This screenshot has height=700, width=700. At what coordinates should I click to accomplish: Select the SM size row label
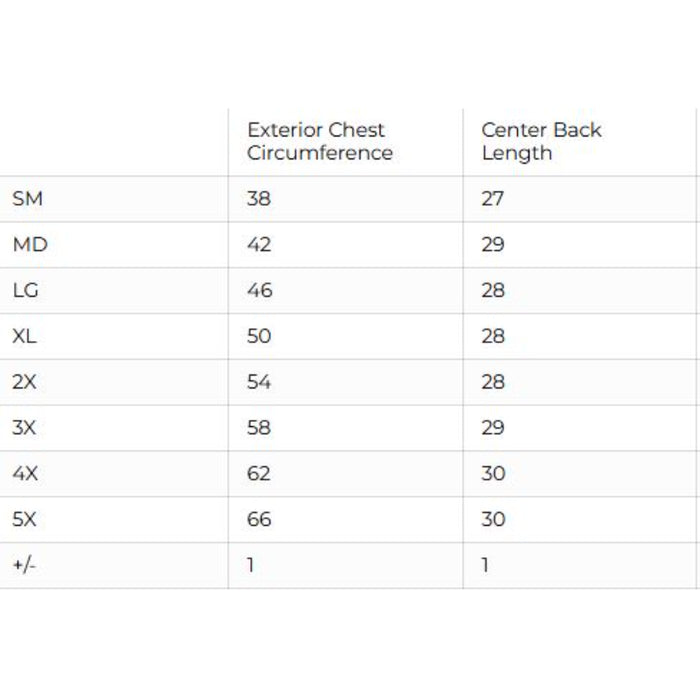[28, 199]
